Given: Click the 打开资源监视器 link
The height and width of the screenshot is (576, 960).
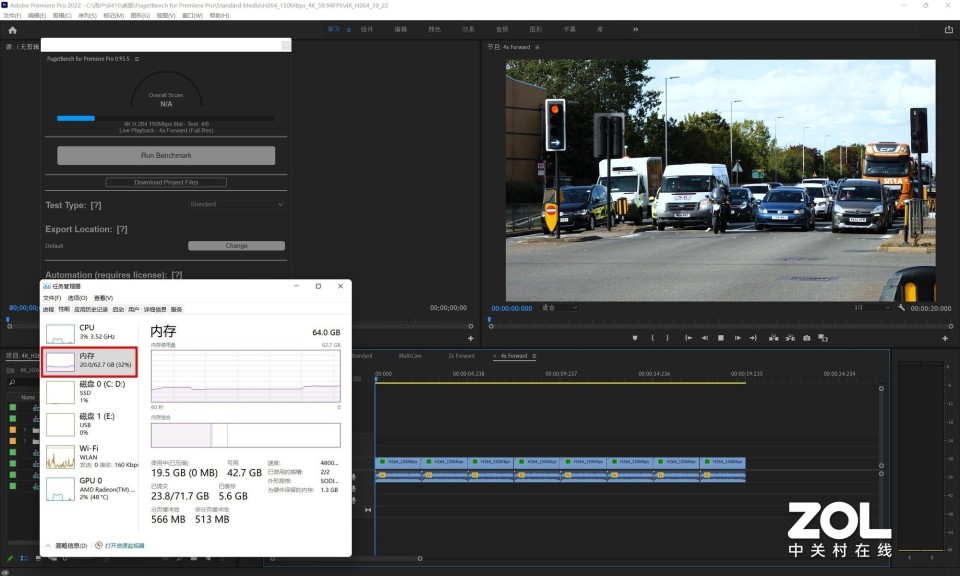Looking at the screenshot, I should coord(123,546).
